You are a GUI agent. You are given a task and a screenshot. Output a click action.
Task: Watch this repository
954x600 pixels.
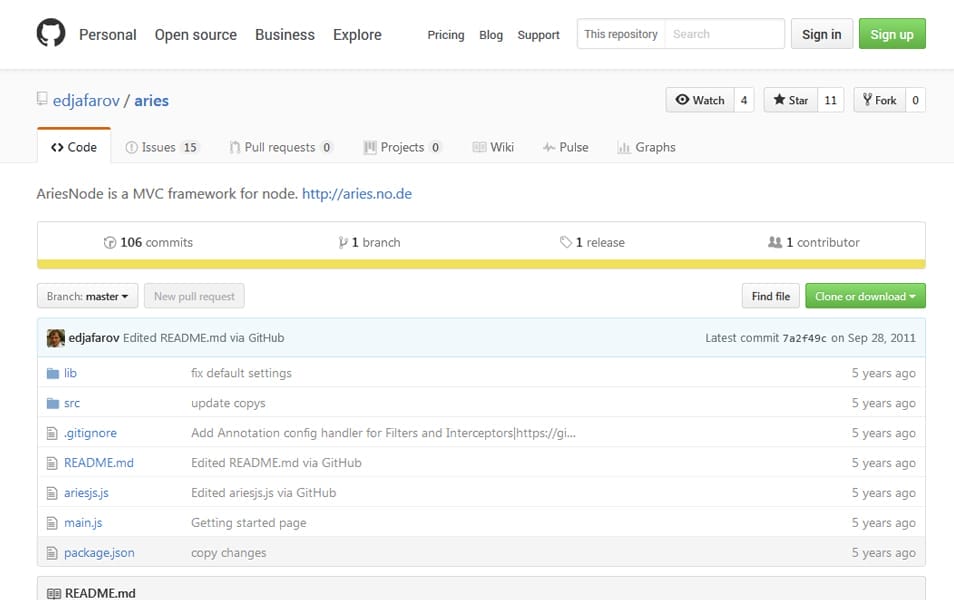click(700, 100)
